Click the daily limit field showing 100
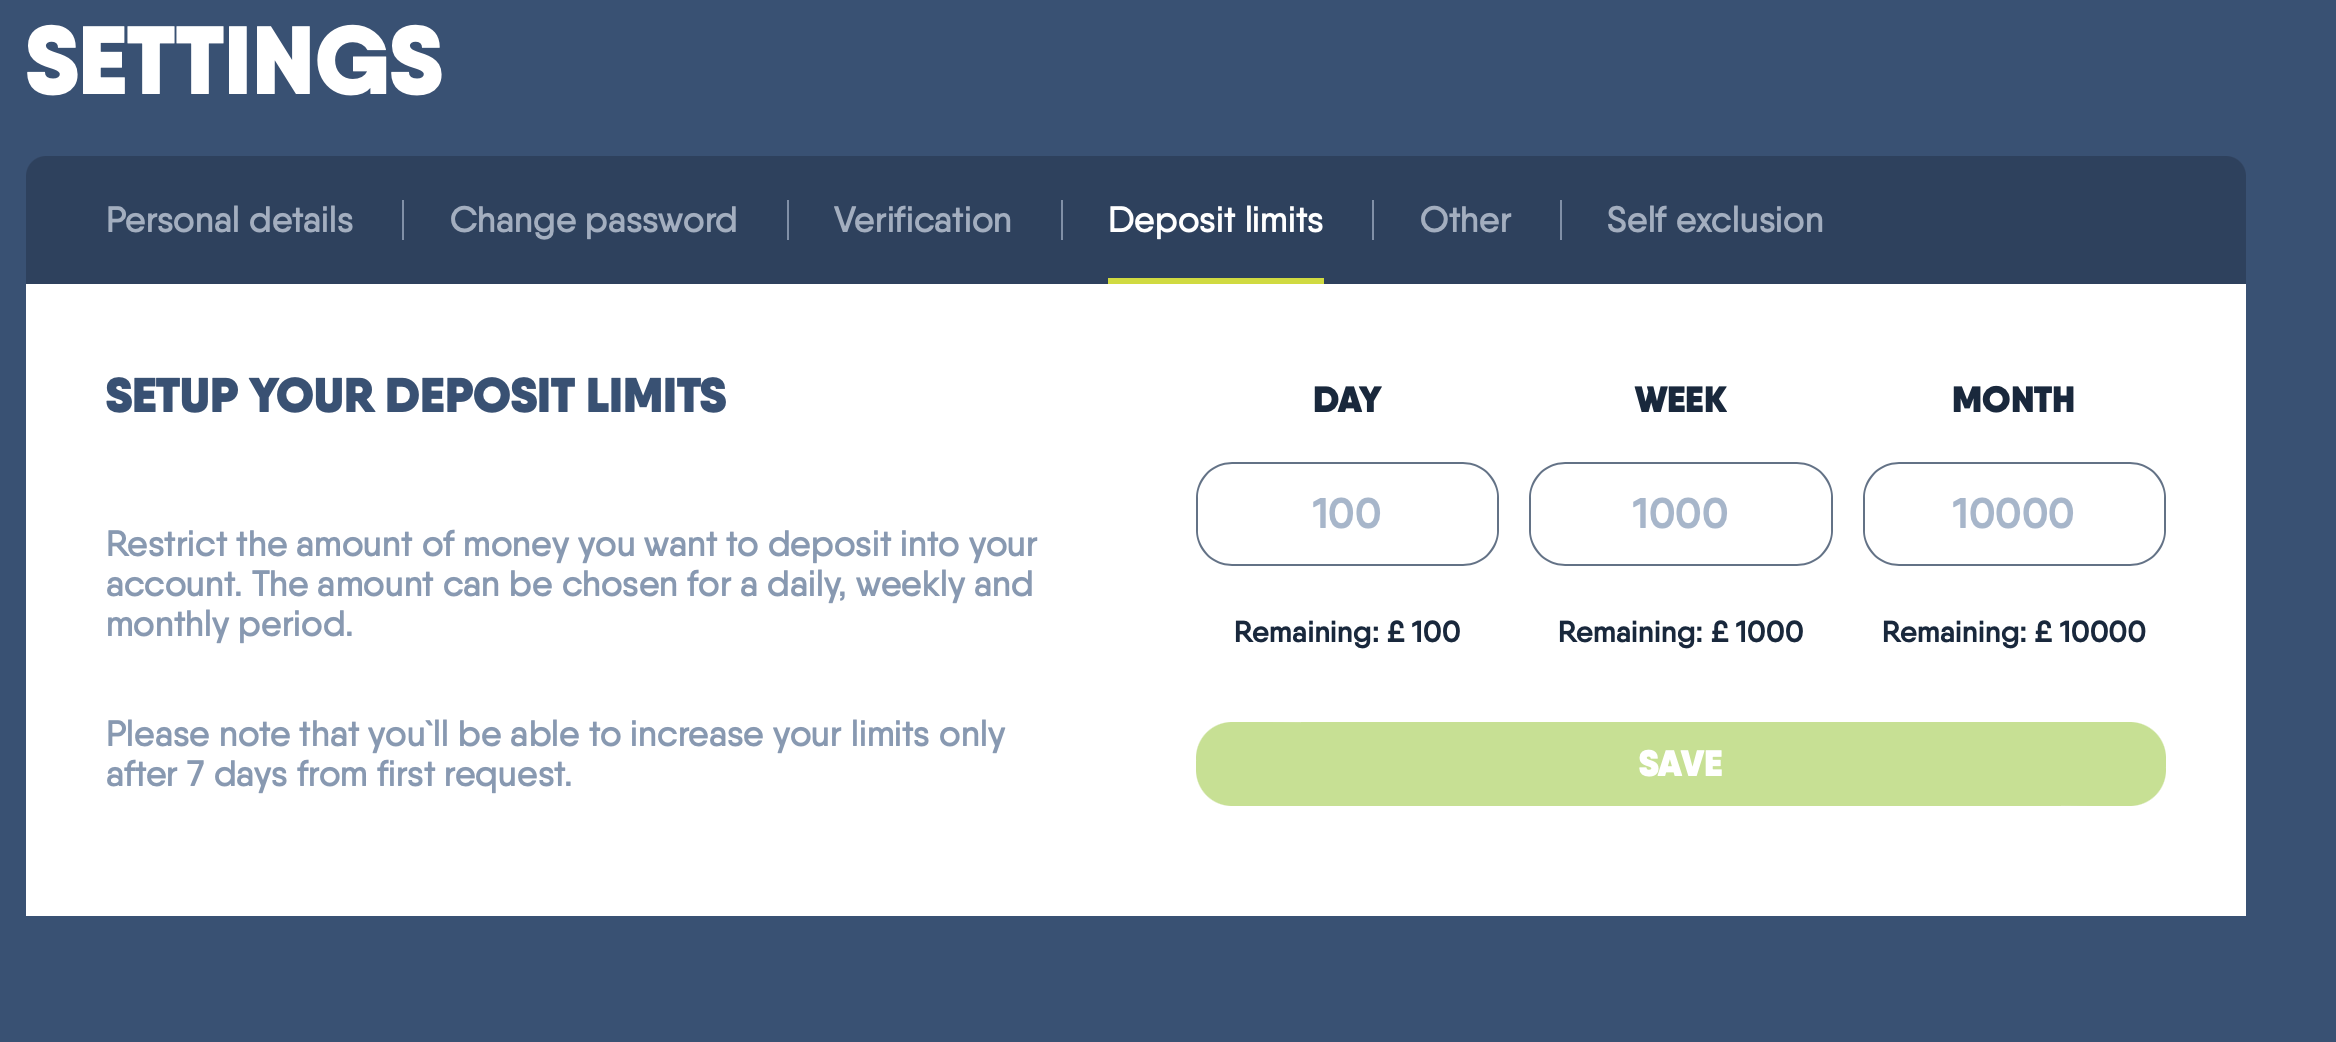The height and width of the screenshot is (1042, 2336). click(x=1347, y=514)
